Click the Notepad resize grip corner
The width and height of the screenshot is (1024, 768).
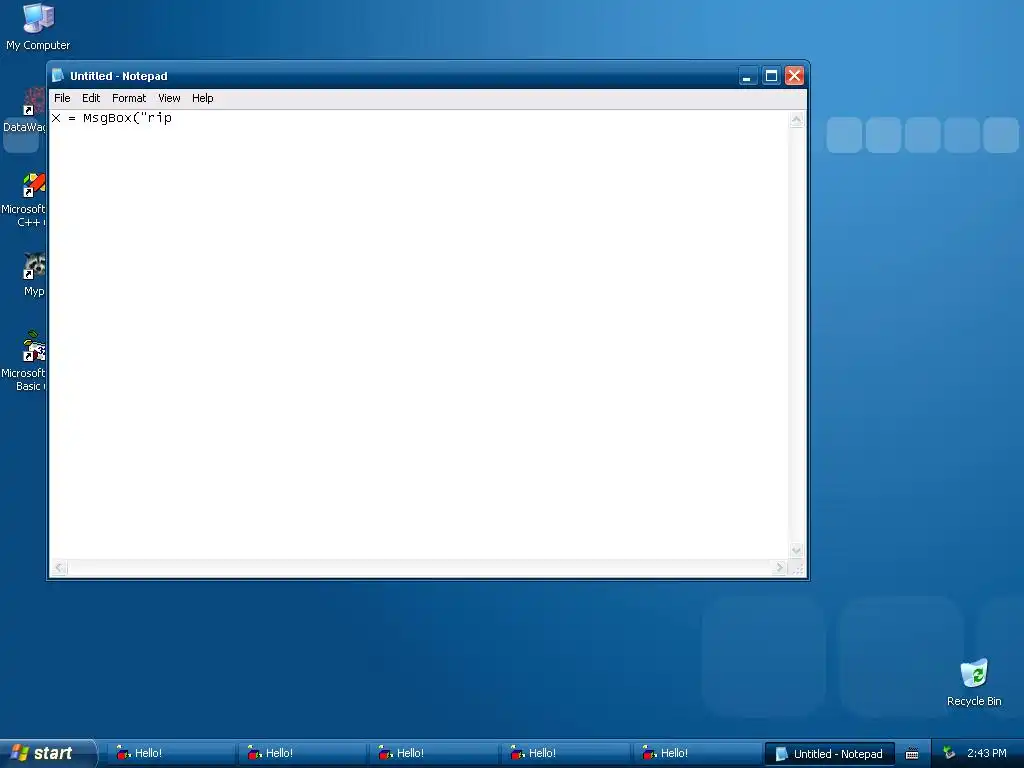coord(797,568)
